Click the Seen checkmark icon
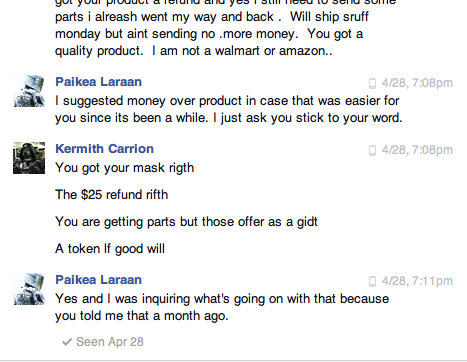Image resolution: width=467 pixels, height=362 pixels. (x=67, y=342)
